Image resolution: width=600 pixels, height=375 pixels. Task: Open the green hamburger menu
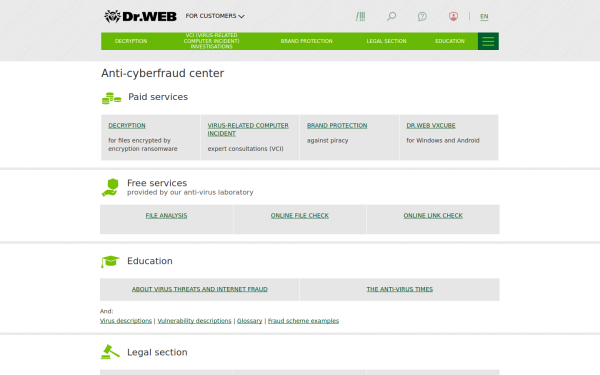point(488,41)
